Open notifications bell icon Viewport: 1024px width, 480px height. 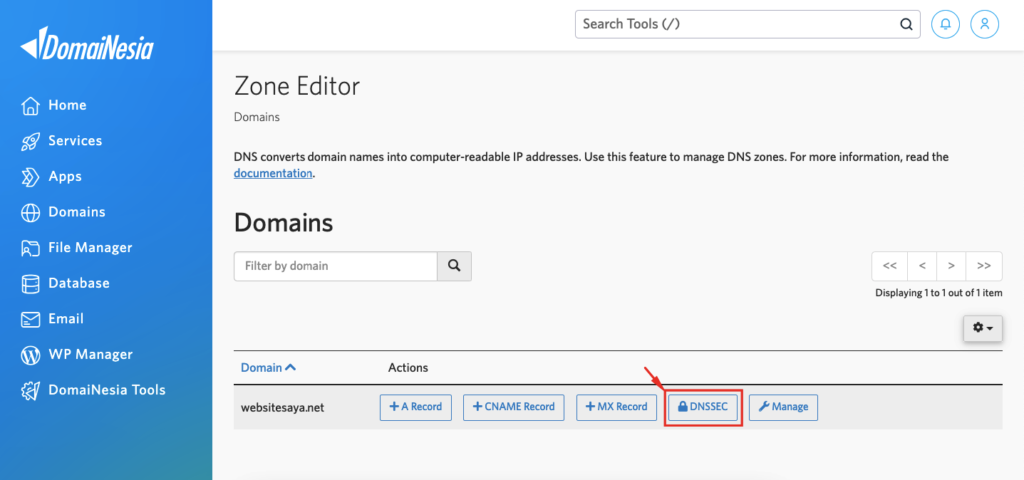(x=945, y=24)
